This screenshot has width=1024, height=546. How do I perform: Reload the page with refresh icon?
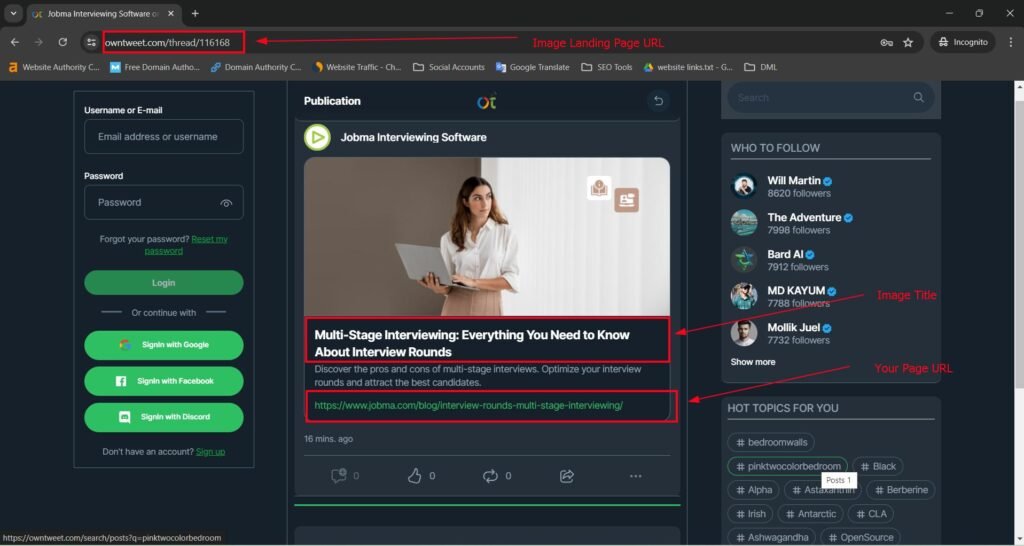tap(63, 42)
